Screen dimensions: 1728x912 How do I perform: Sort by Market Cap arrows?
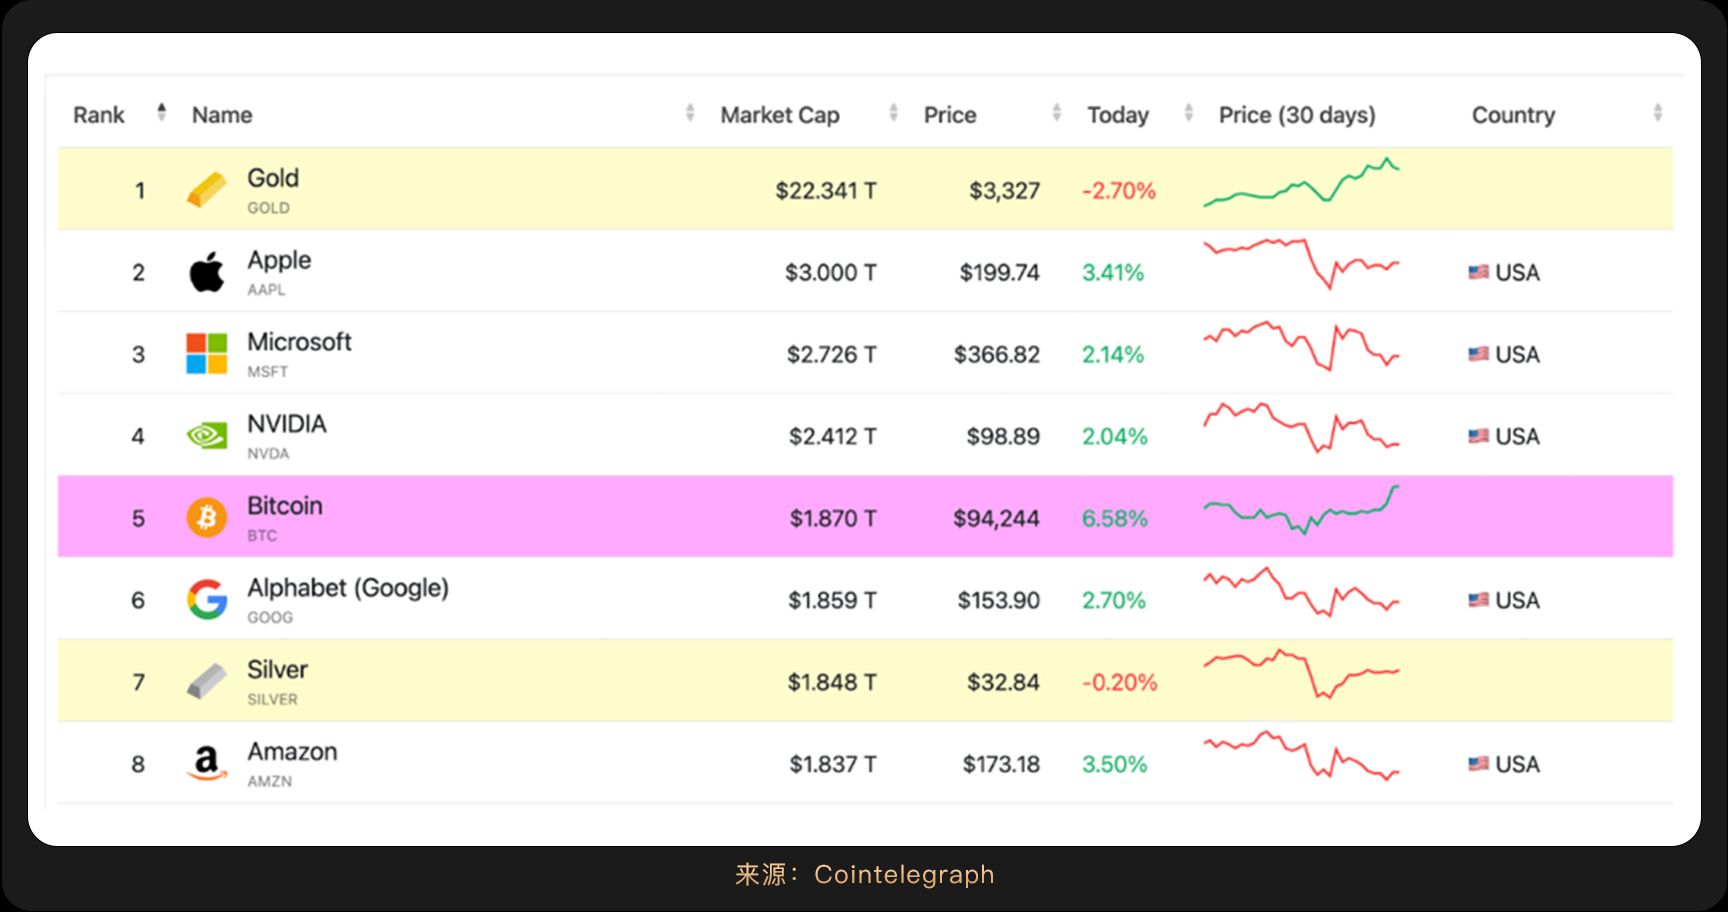click(893, 113)
